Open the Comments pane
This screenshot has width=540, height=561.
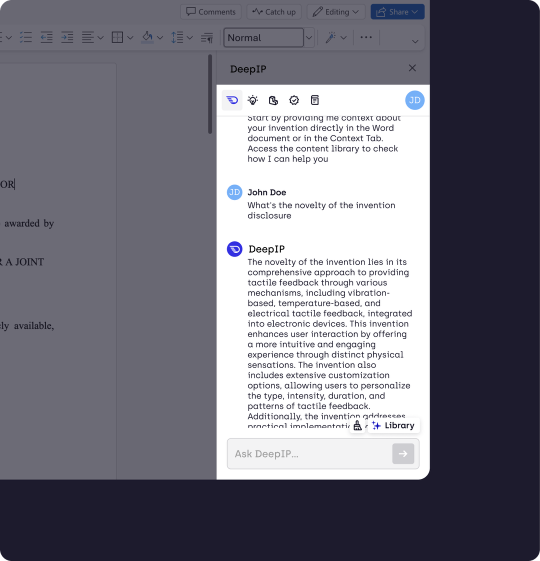click(211, 12)
